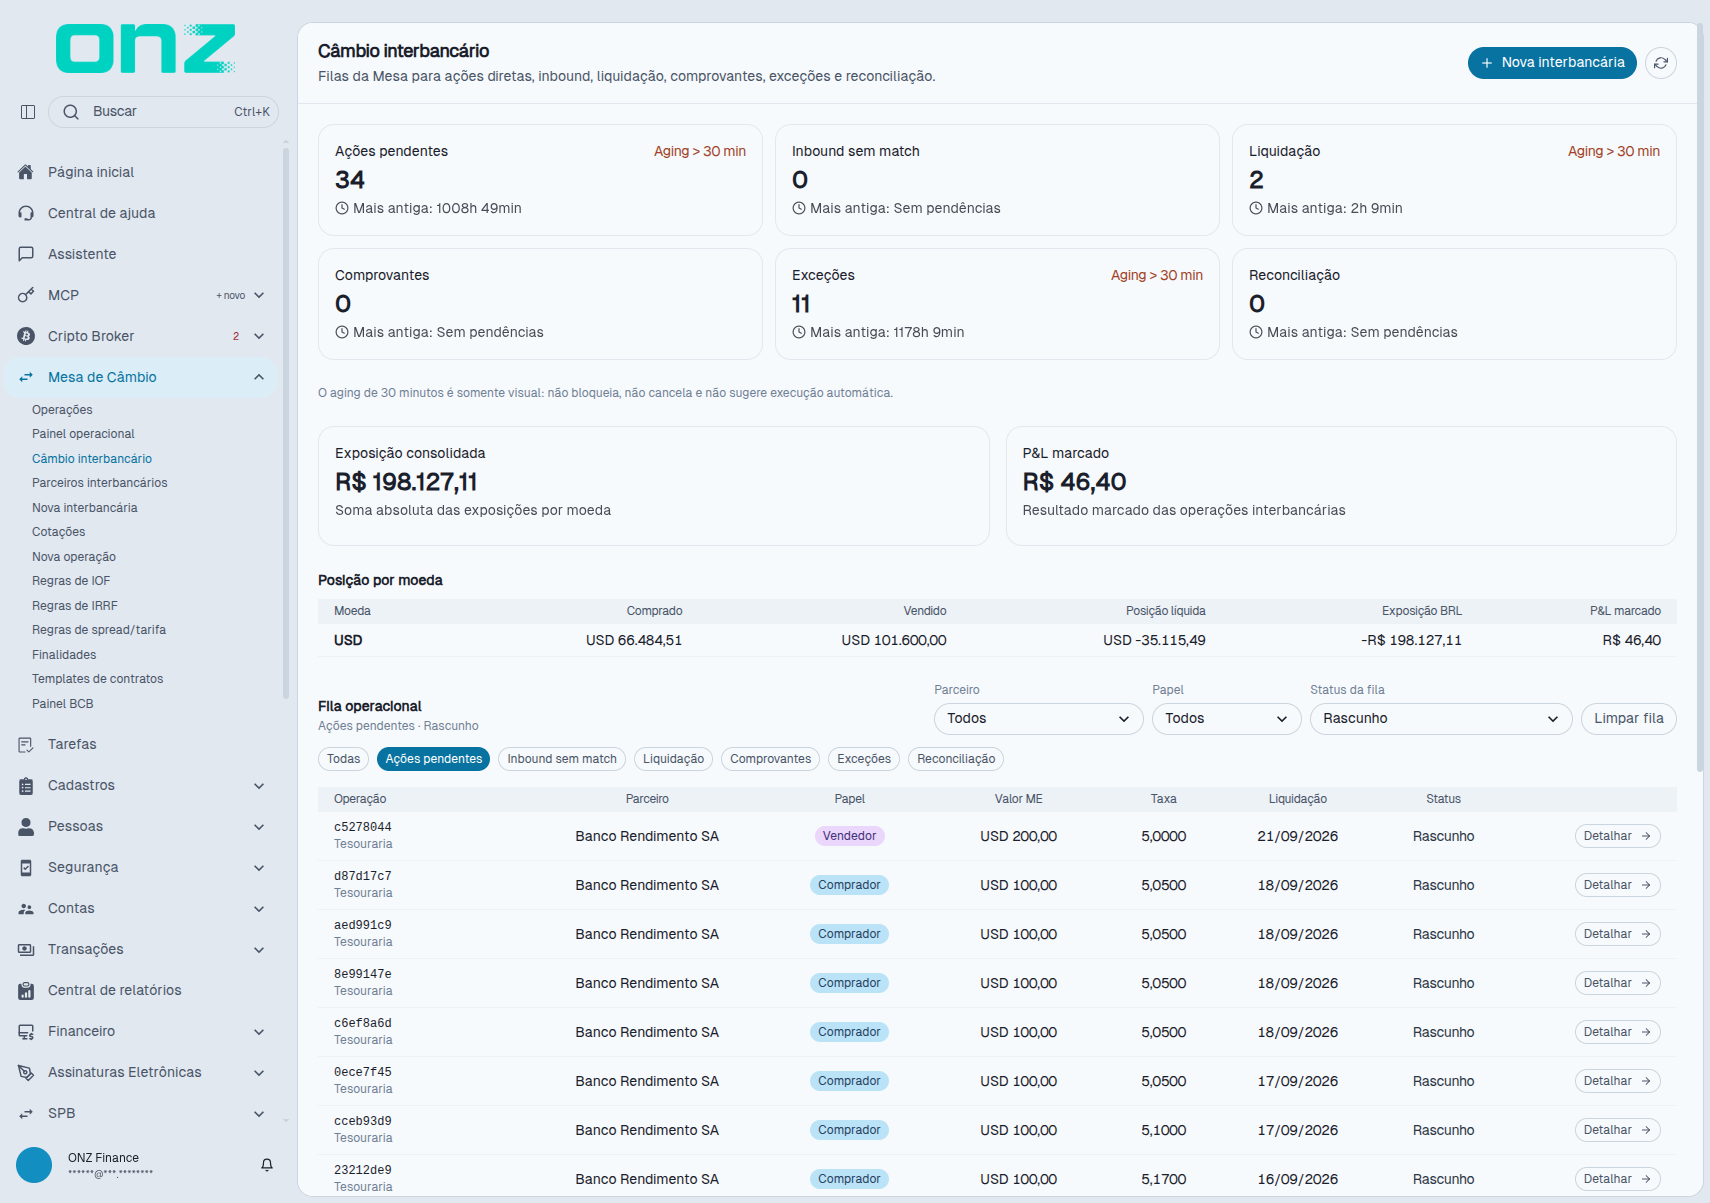Image resolution: width=1710 pixels, height=1203 pixels.
Task: Open notifications bell icon
Action: (x=267, y=1165)
